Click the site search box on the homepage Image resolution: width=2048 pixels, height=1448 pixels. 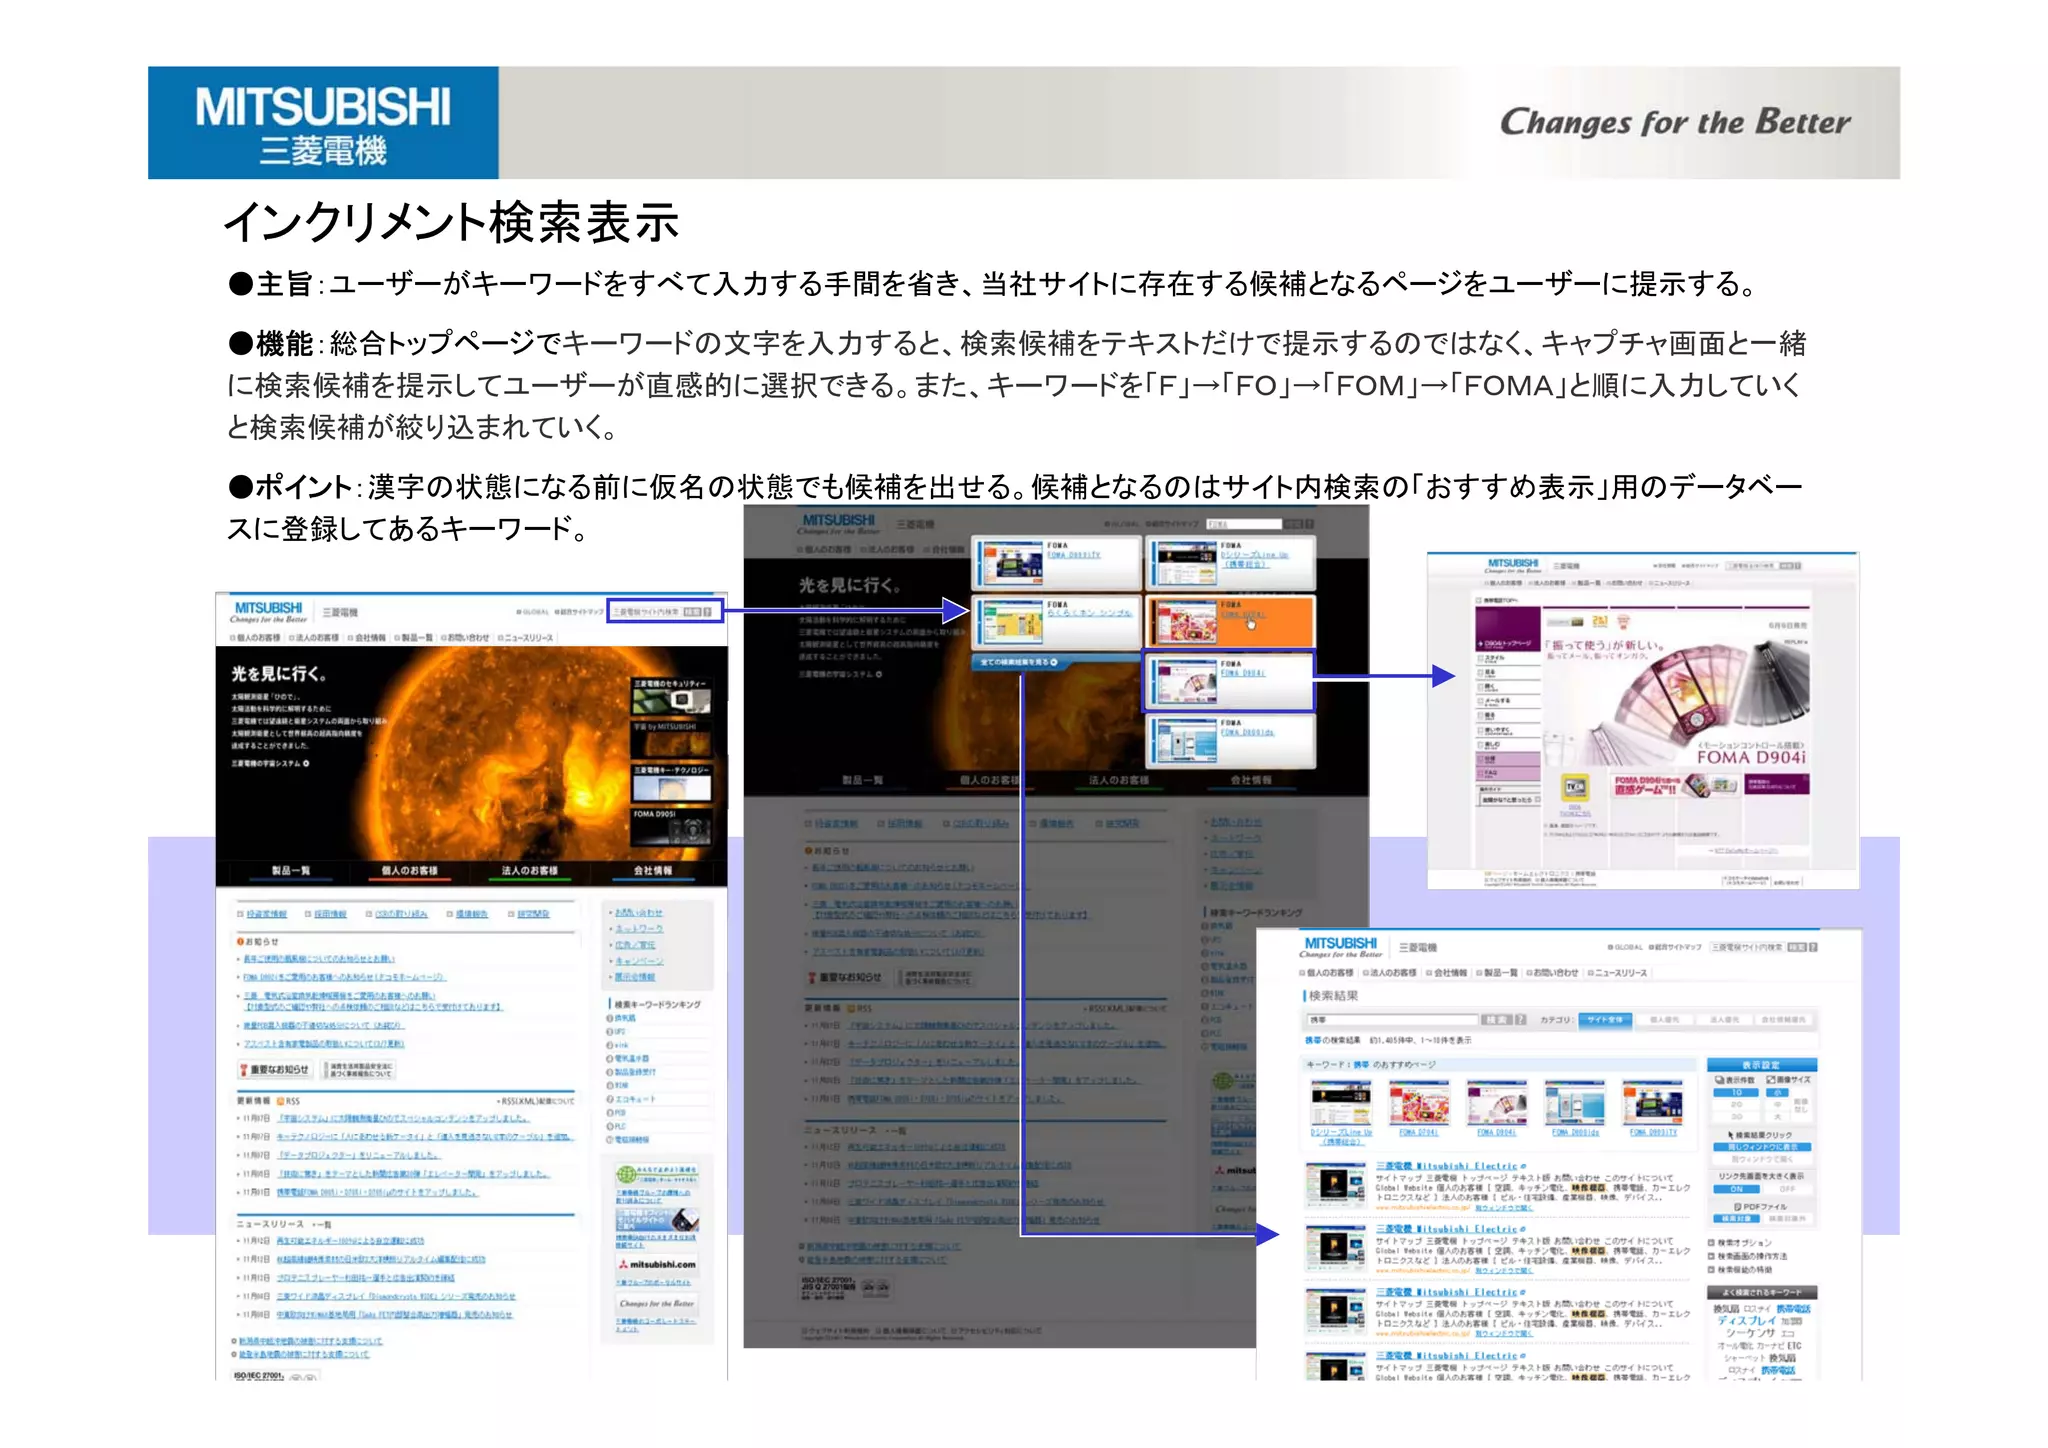click(646, 611)
